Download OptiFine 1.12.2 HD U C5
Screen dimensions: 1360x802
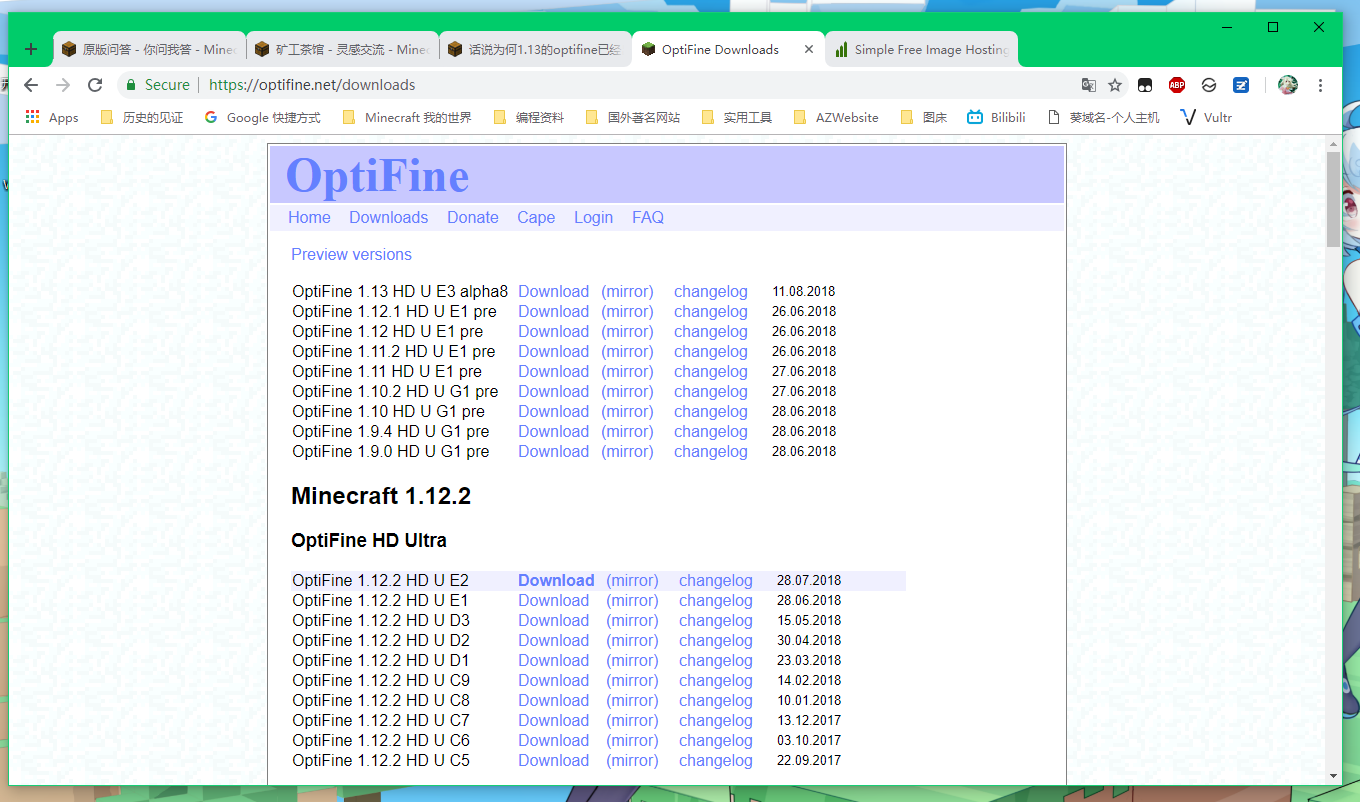(x=553, y=761)
